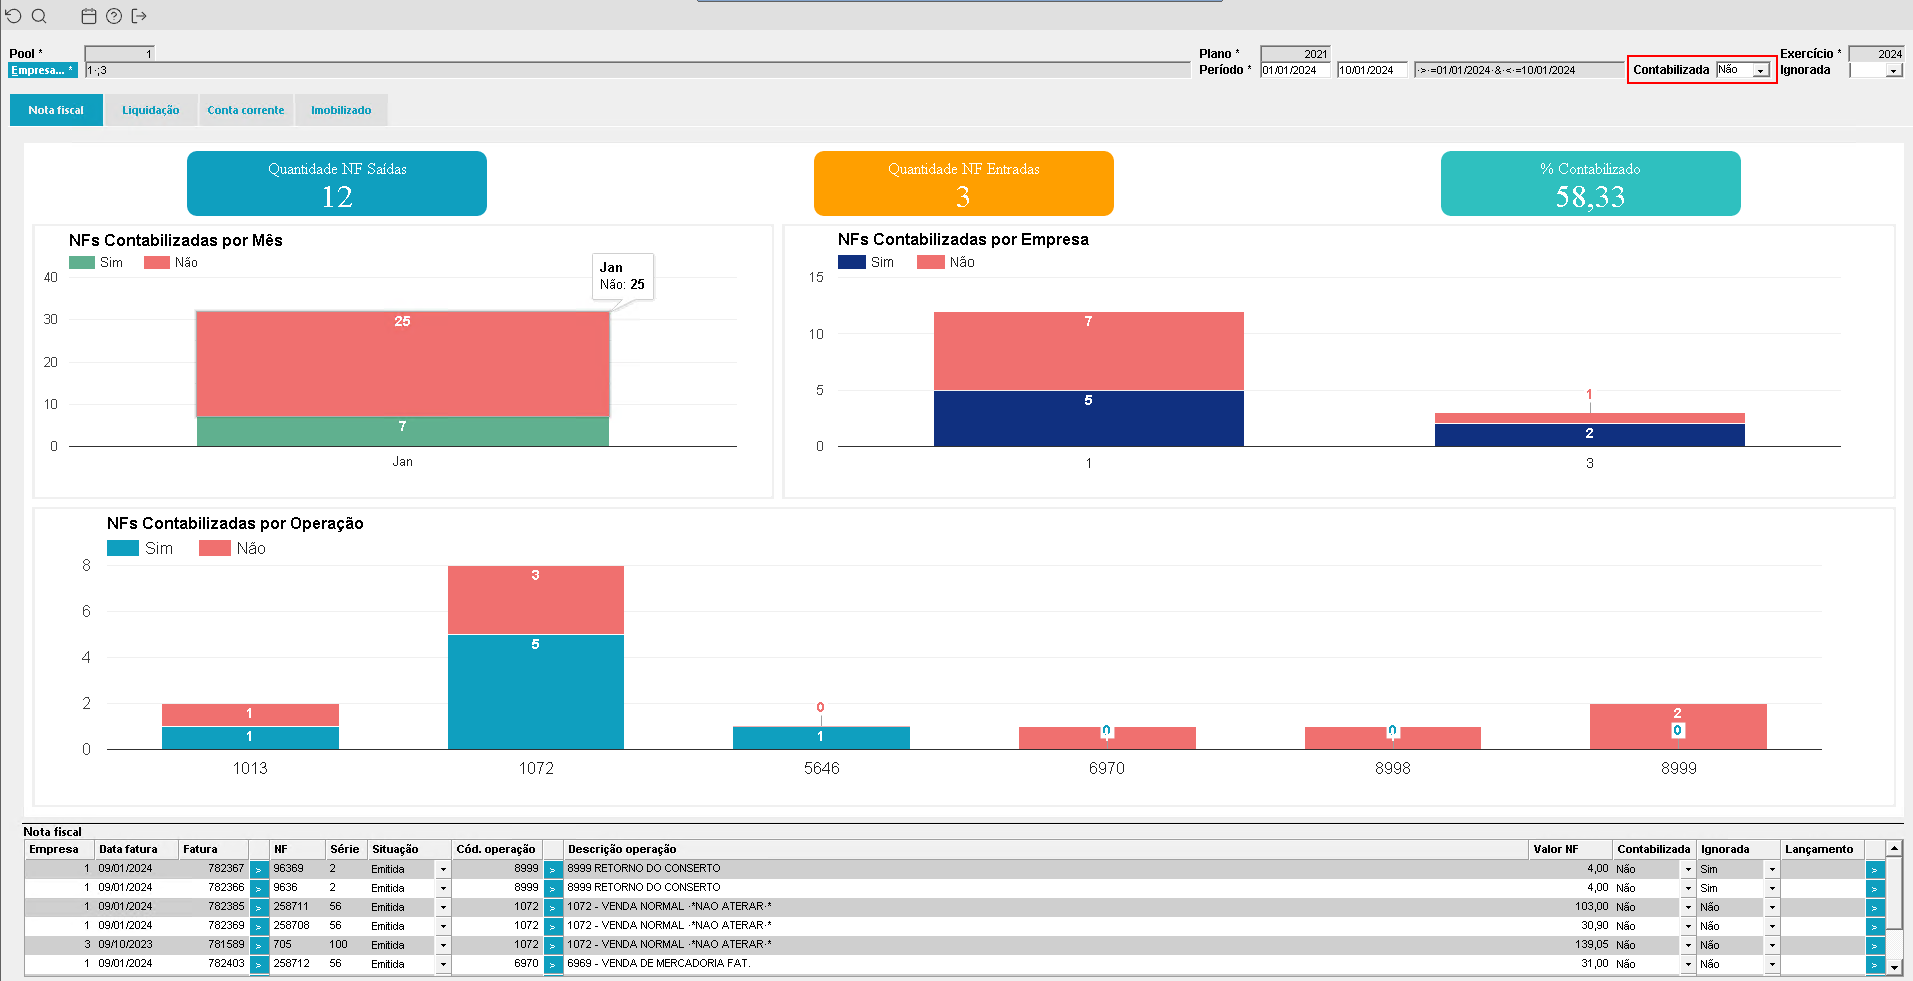Image resolution: width=1913 pixels, height=981 pixels.
Task: Click the Pool input field
Action: click(x=120, y=54)
